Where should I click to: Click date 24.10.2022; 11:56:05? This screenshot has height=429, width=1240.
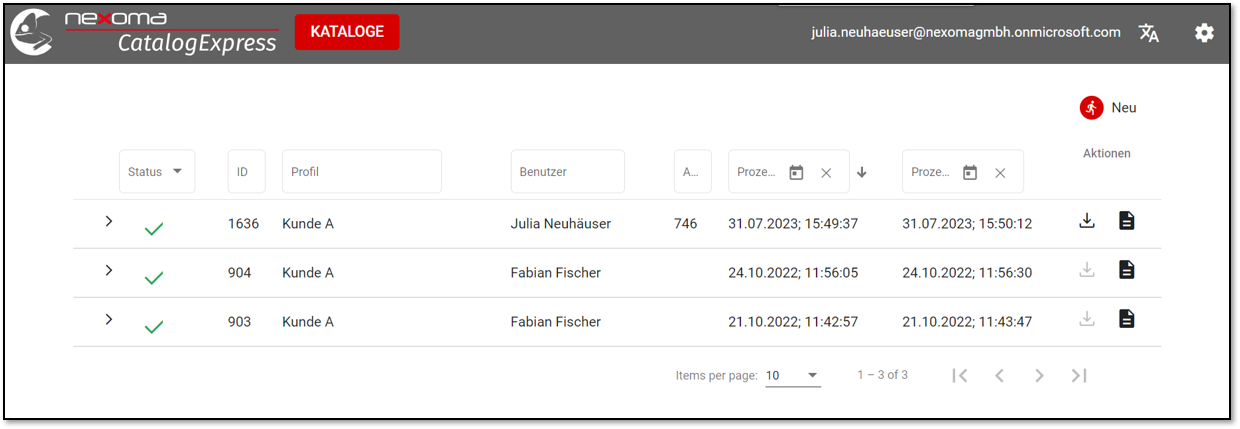point(795,273)
